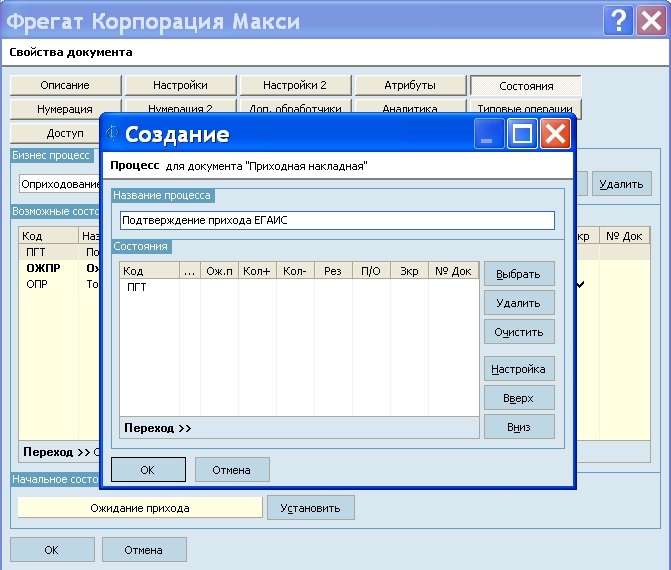Maximize the Создание dialog

pyautogui.click(x=522, y=134)
